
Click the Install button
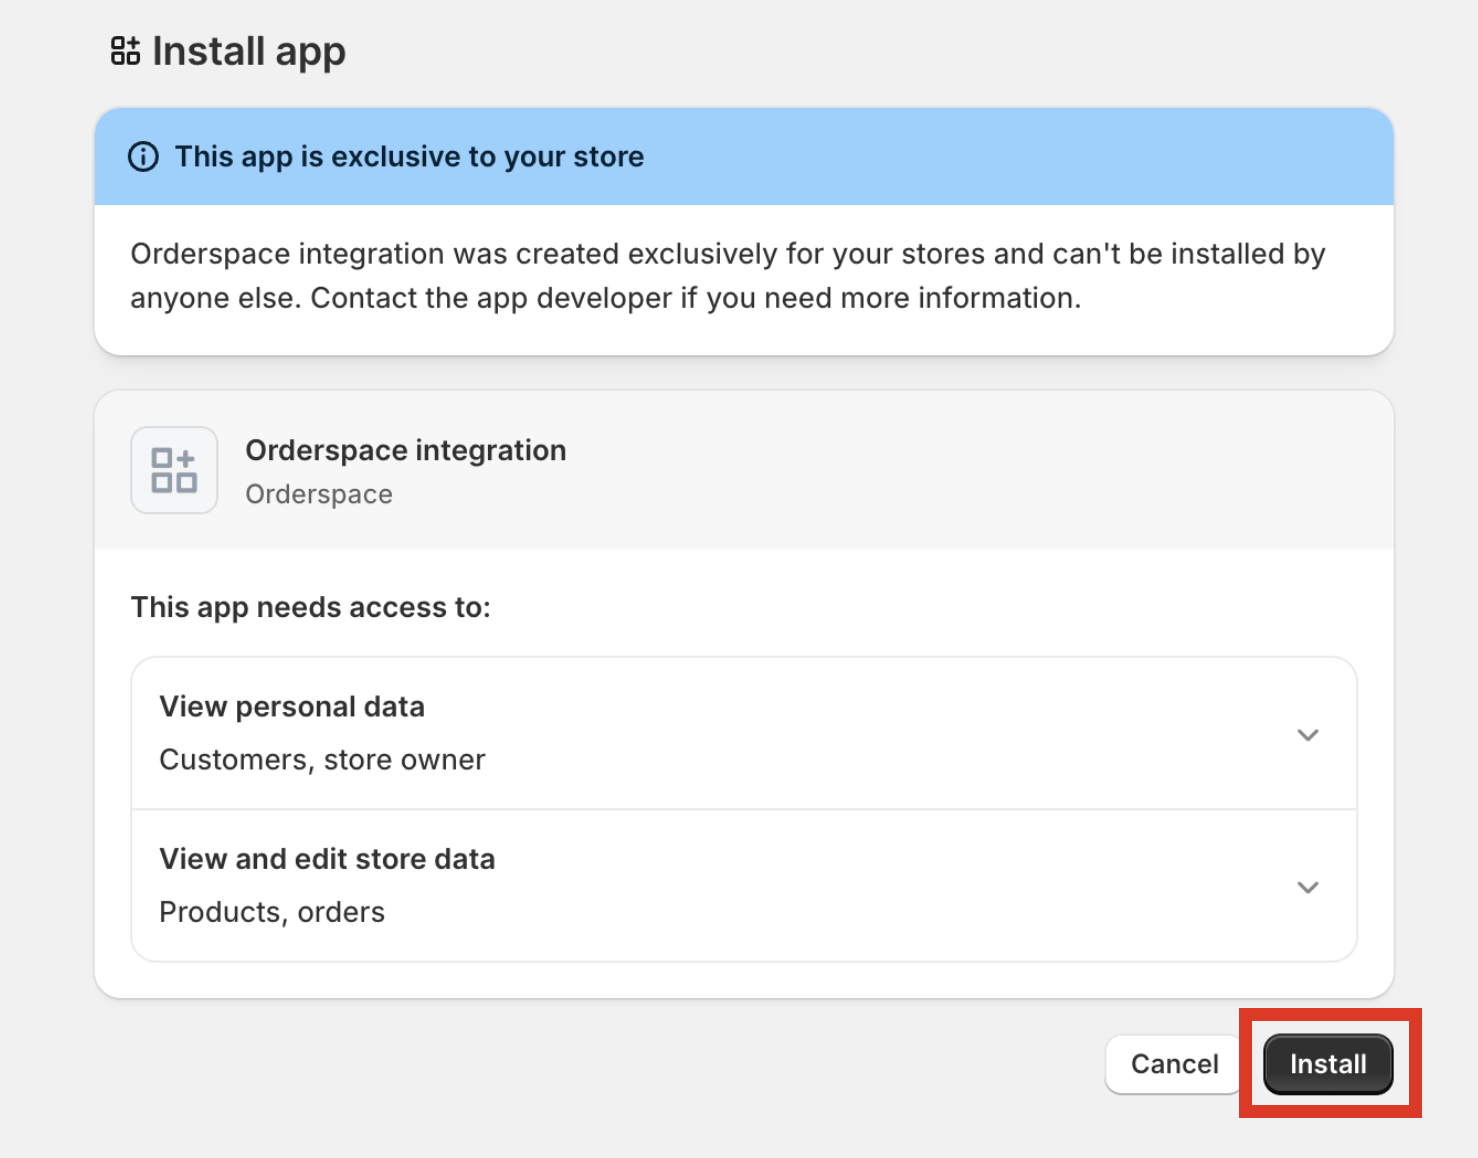click(x=1328, y=1064)
